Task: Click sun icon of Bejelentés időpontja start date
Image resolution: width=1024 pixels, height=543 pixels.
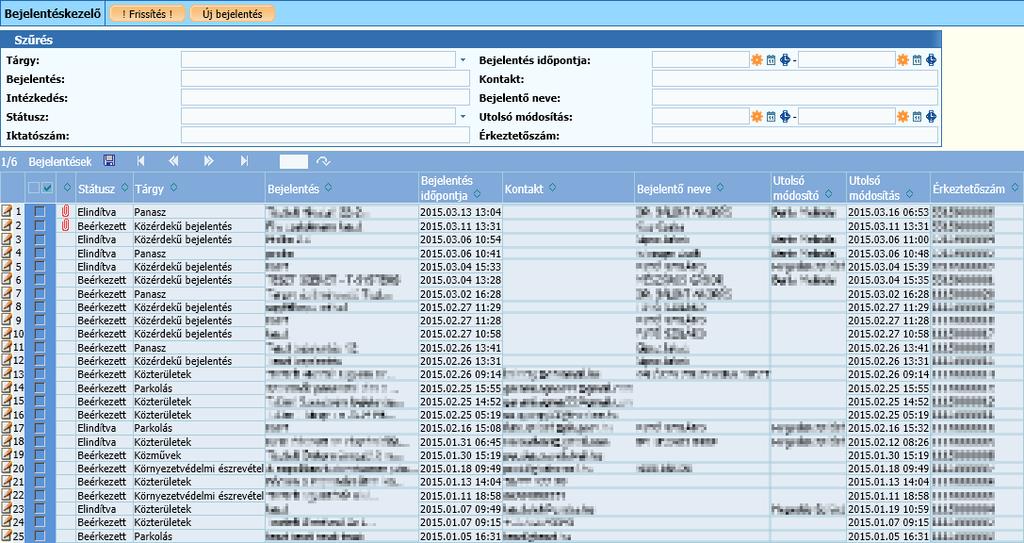Action: tap(757, 60)
